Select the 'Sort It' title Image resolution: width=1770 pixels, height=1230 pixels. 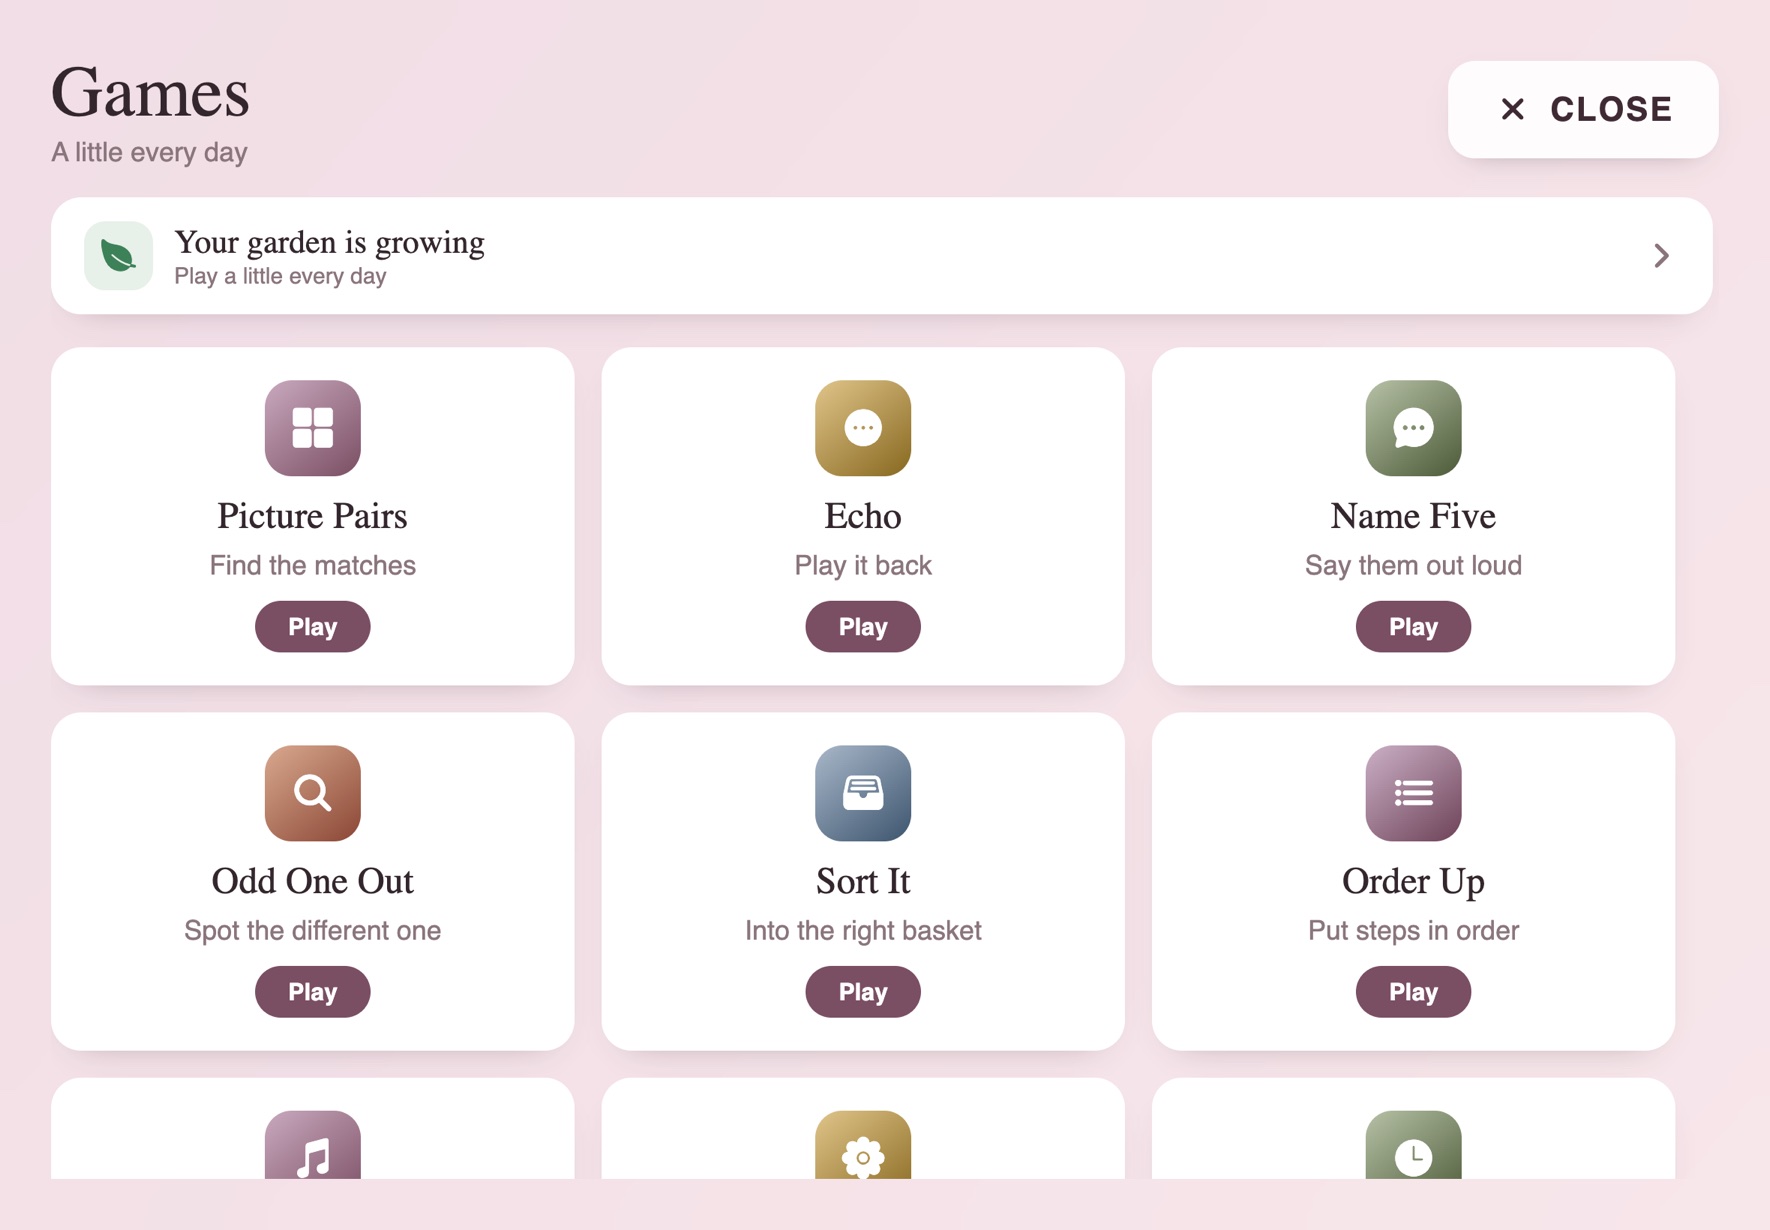(x=863, y=881)
